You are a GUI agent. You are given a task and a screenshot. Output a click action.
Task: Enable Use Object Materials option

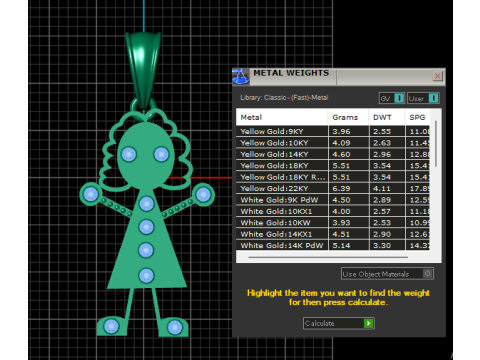coord(387,274)
